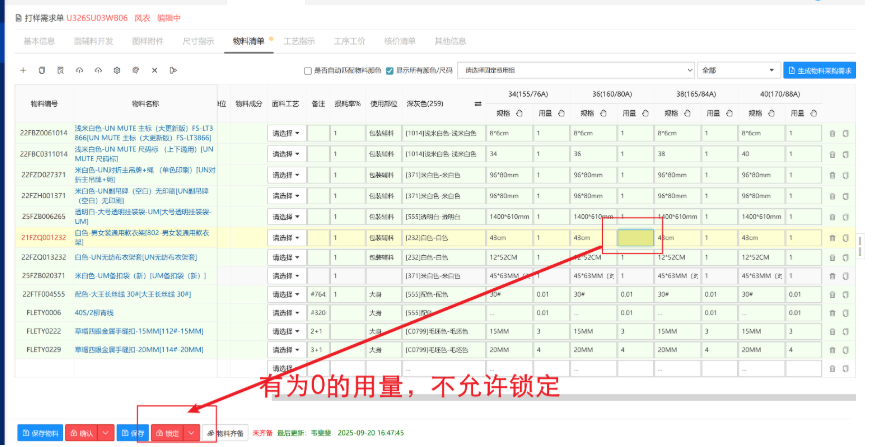Click trash icon in first material row
Screen dimensions: 893x447
pyautogui.click(x=832, y=133)
